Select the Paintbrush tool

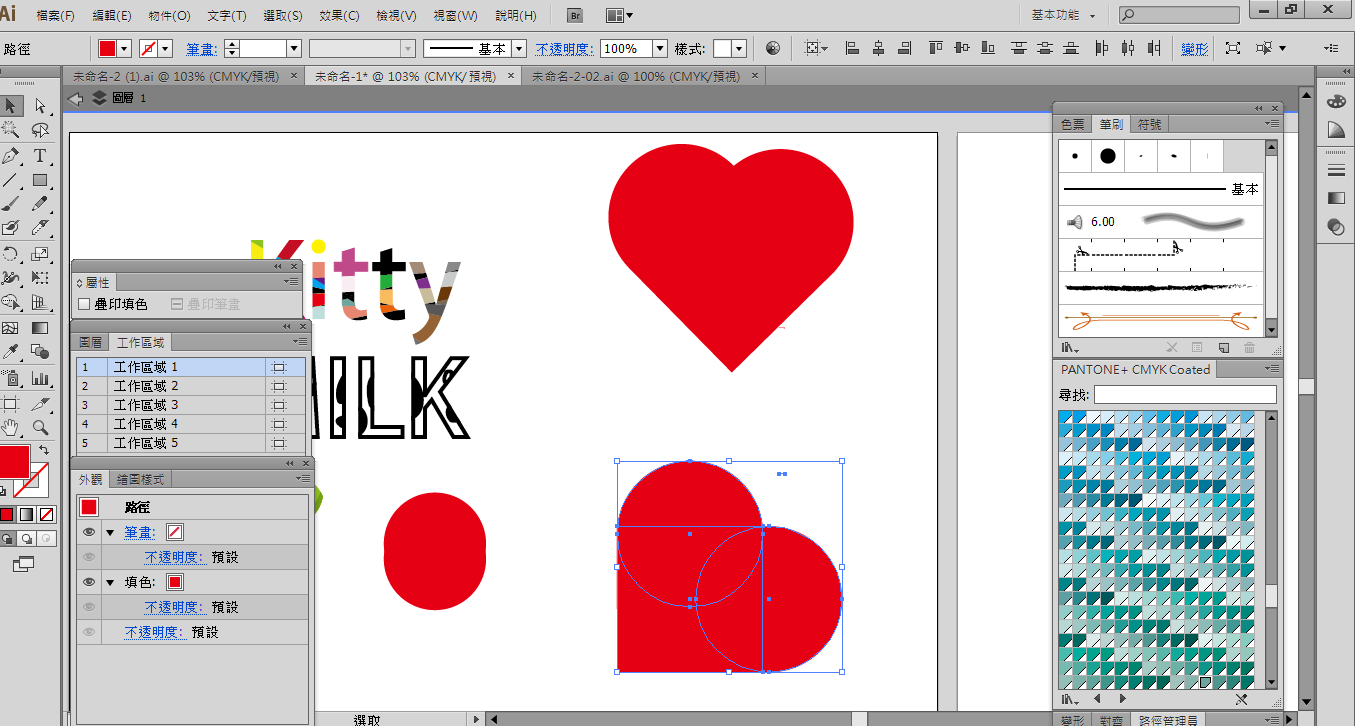[x=11, y=204]
